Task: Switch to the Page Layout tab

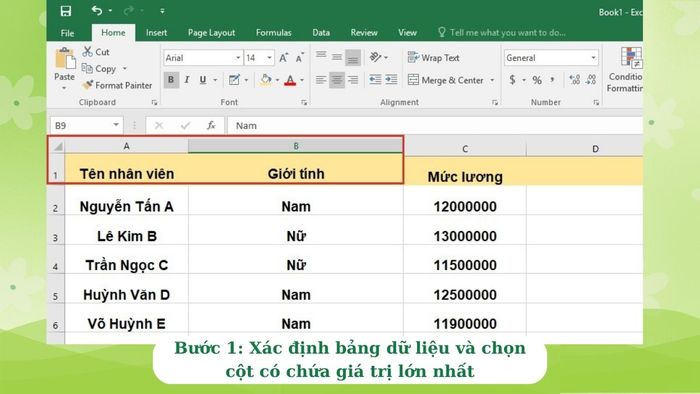Action: 211,33
